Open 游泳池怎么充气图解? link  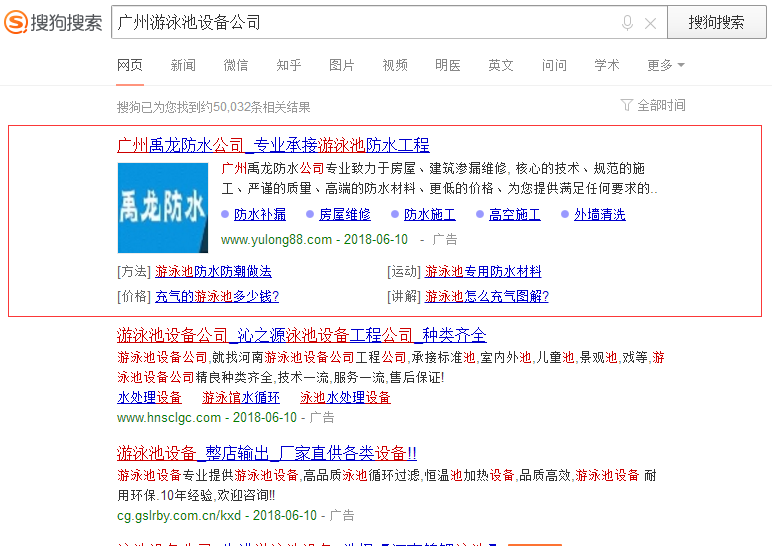[487, 296]
